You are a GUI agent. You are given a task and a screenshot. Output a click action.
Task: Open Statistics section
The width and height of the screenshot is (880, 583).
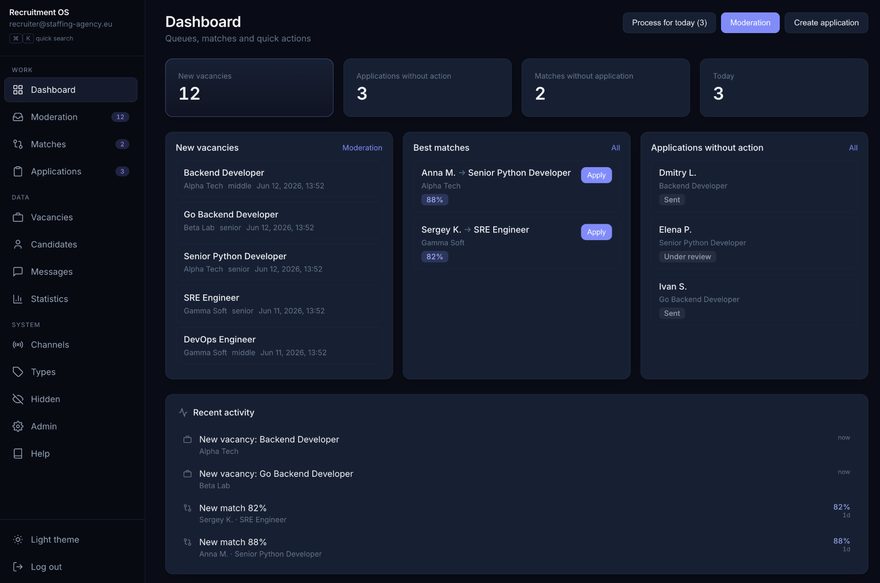point(71,299)
